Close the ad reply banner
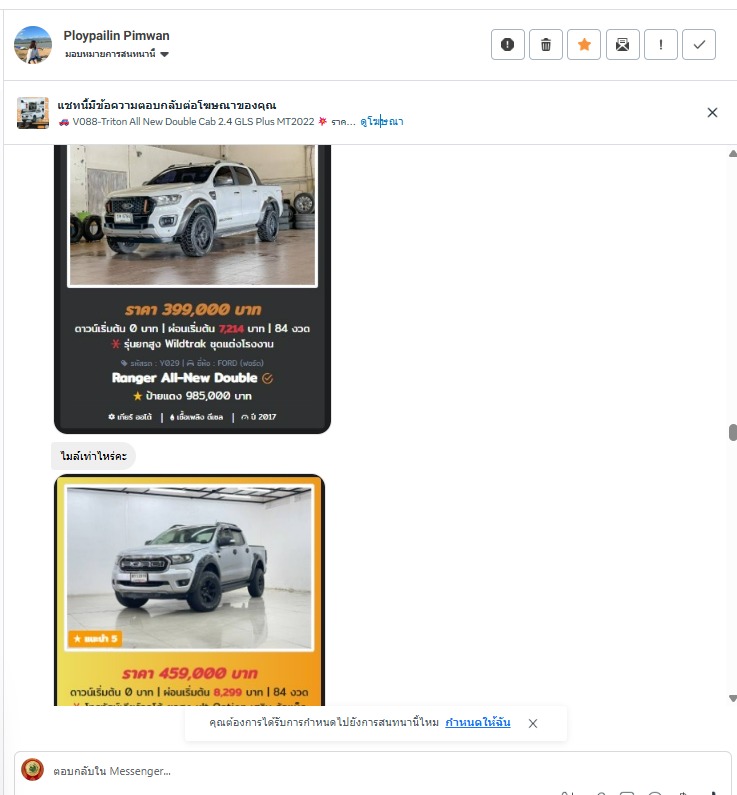 (x=712, y=113)
